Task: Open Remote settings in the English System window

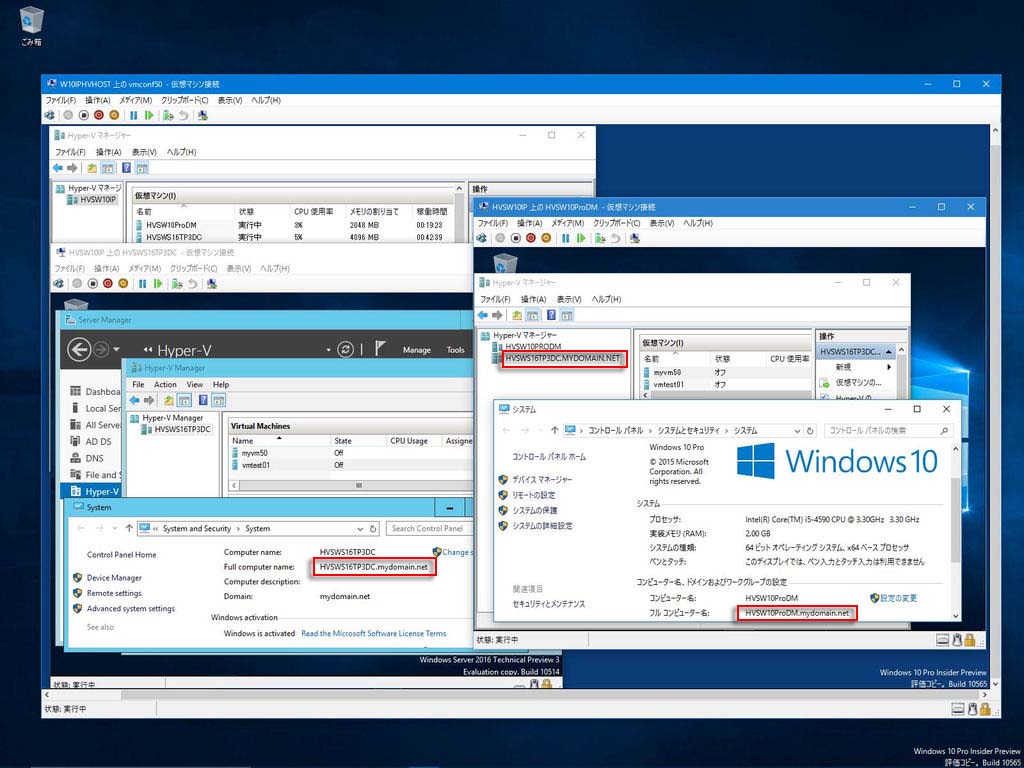Action: point(114,593)
